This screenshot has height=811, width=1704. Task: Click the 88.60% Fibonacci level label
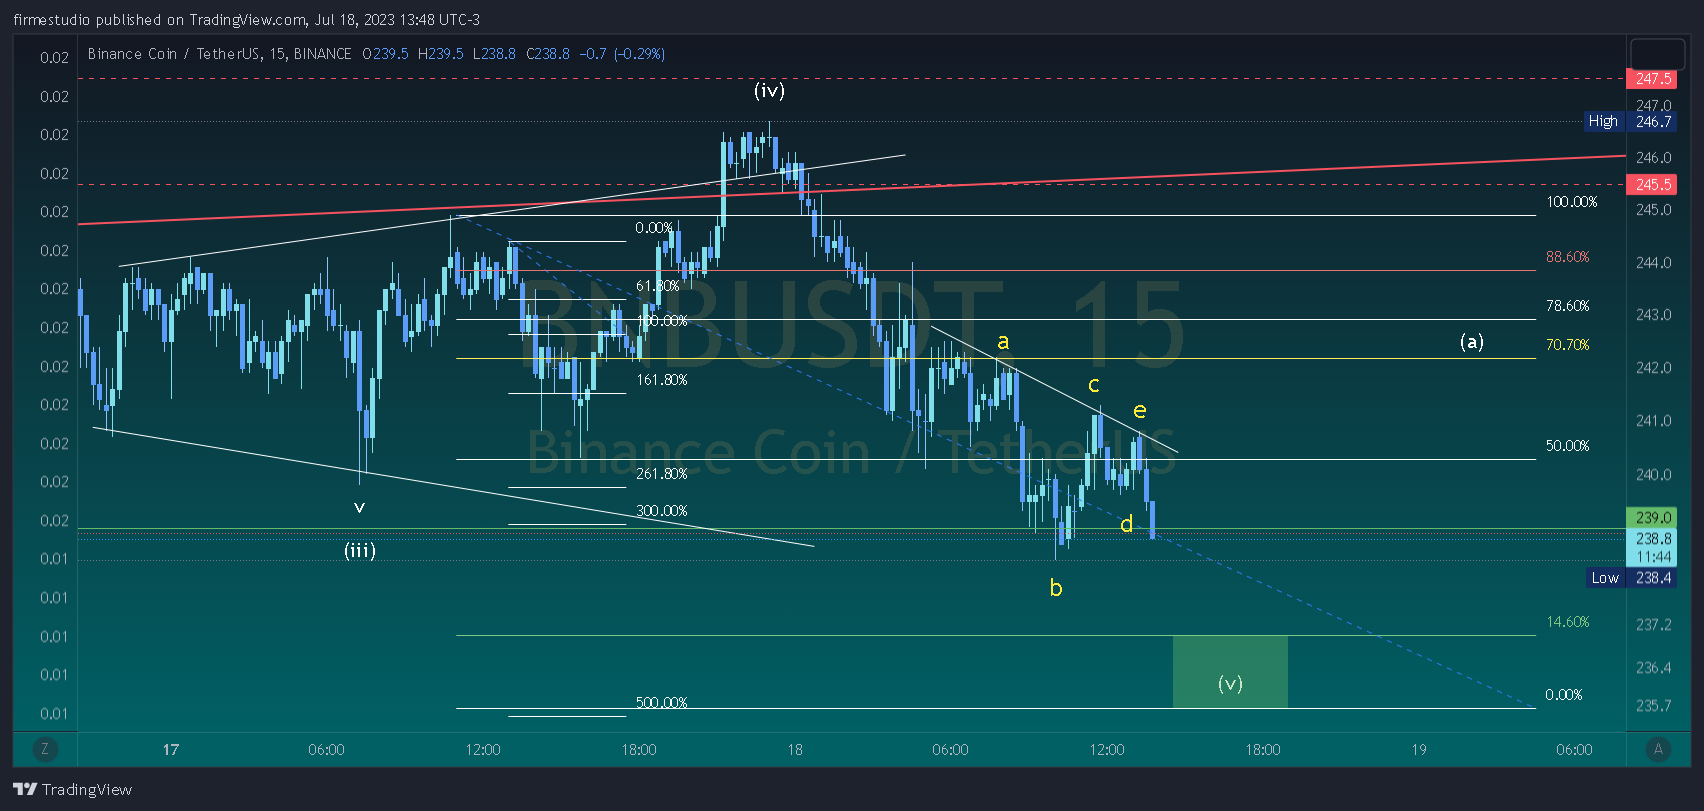(1567, 257)
